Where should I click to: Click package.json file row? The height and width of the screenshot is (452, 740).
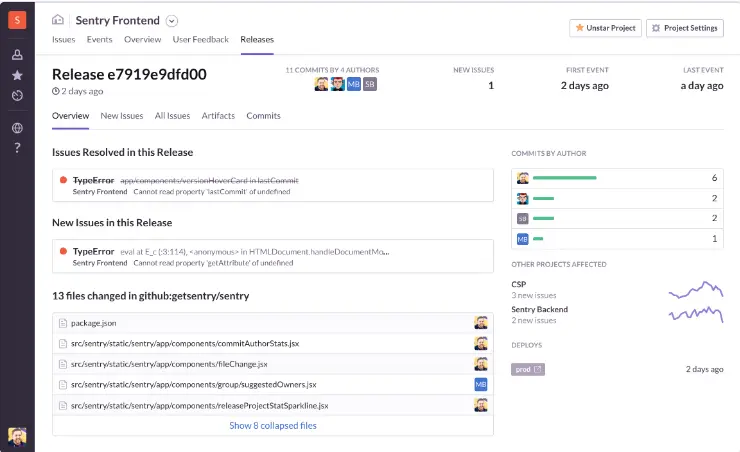click(x=273, y=323)
